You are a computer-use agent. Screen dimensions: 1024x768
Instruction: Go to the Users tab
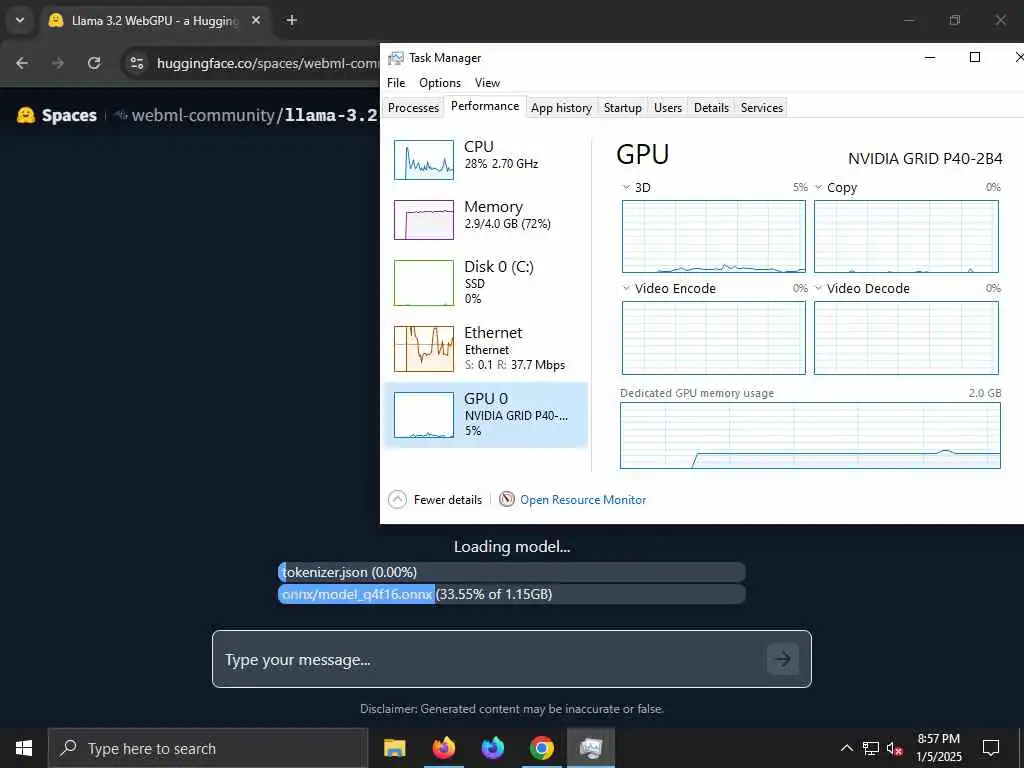coord(667,108)
